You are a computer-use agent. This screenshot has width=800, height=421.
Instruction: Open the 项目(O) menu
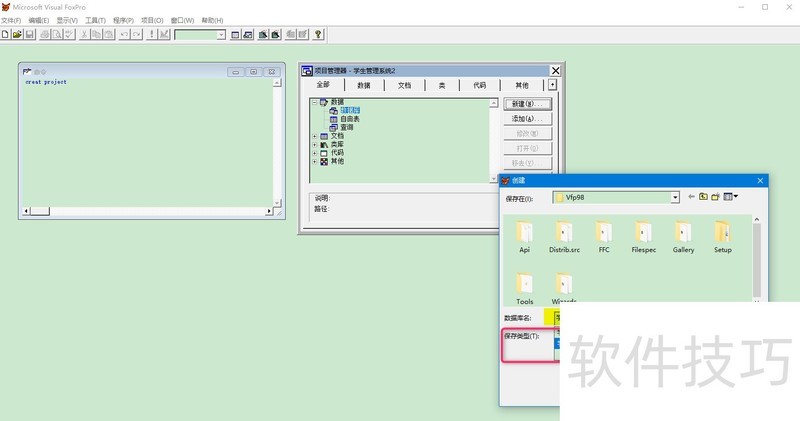(x=152, y=20)
